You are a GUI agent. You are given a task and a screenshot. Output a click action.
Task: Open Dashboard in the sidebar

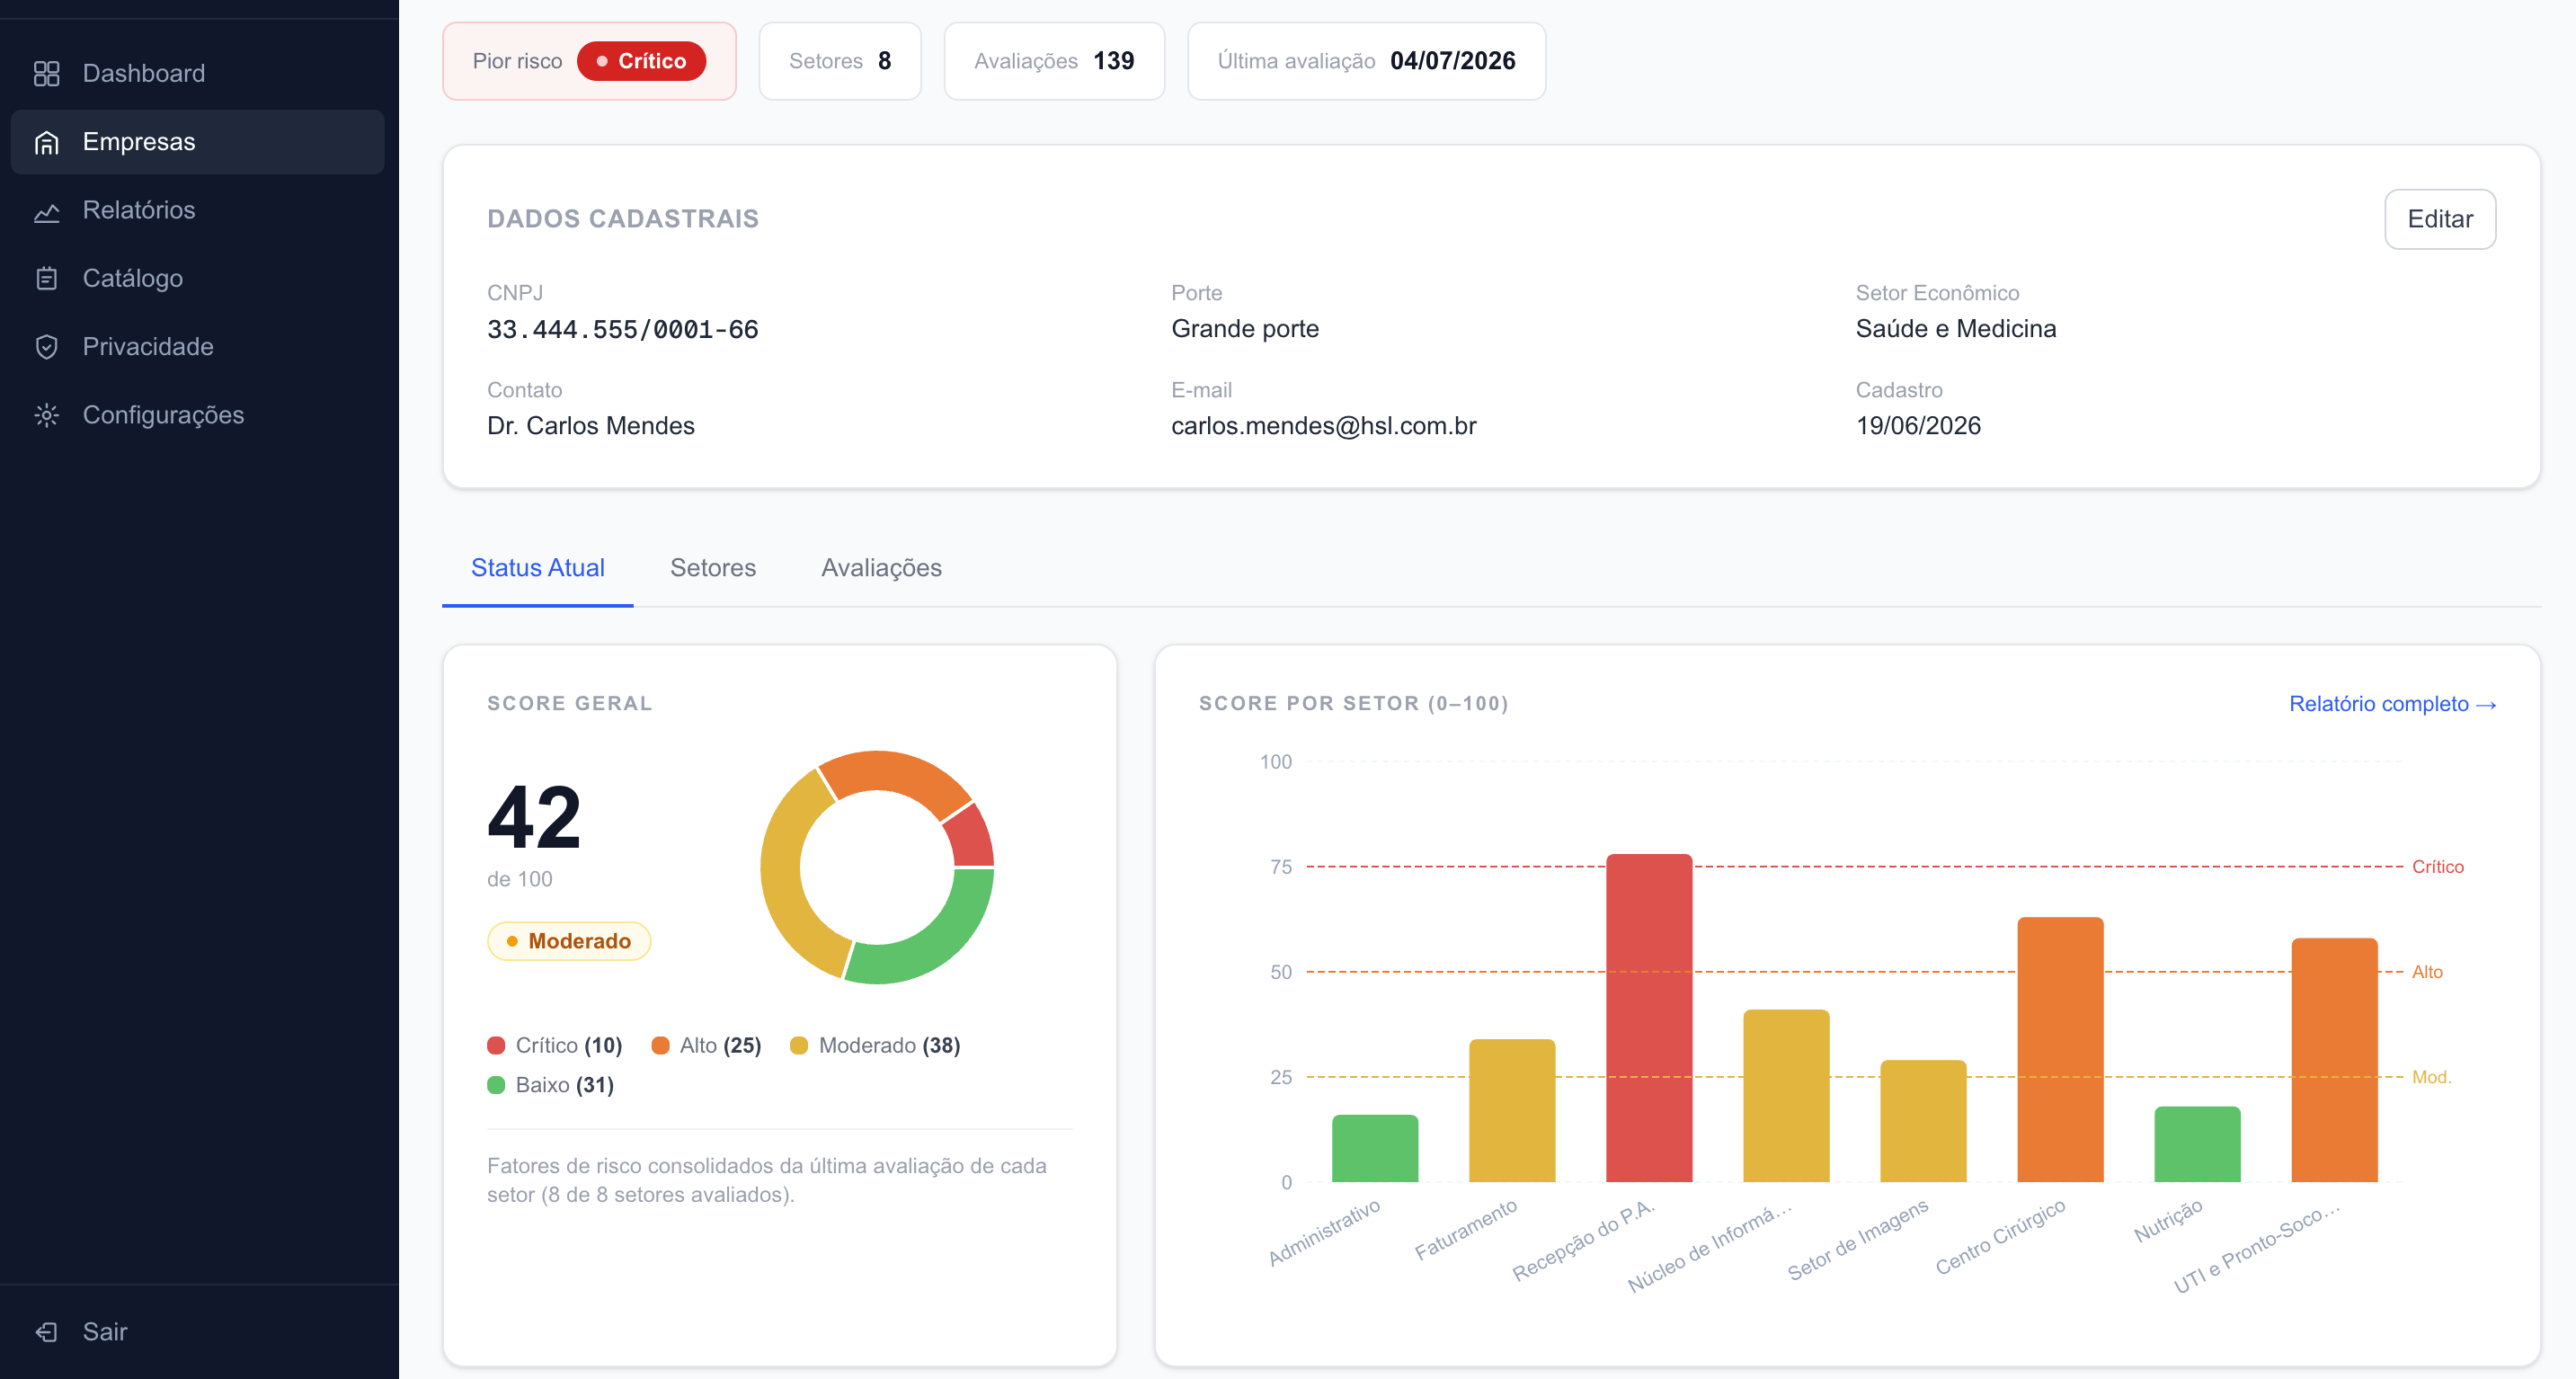click(x=197, y=73)
